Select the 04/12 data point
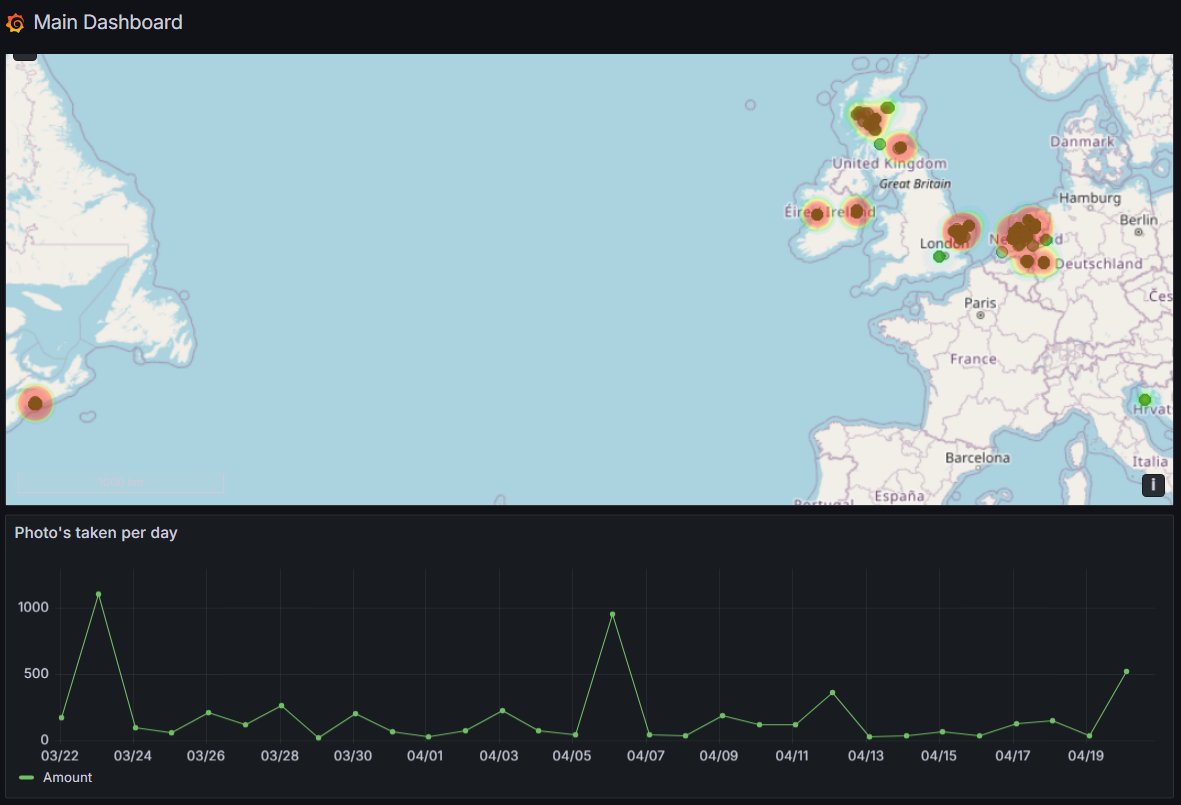This screenshot has width=1181, height=805. (x=832, y=693)
